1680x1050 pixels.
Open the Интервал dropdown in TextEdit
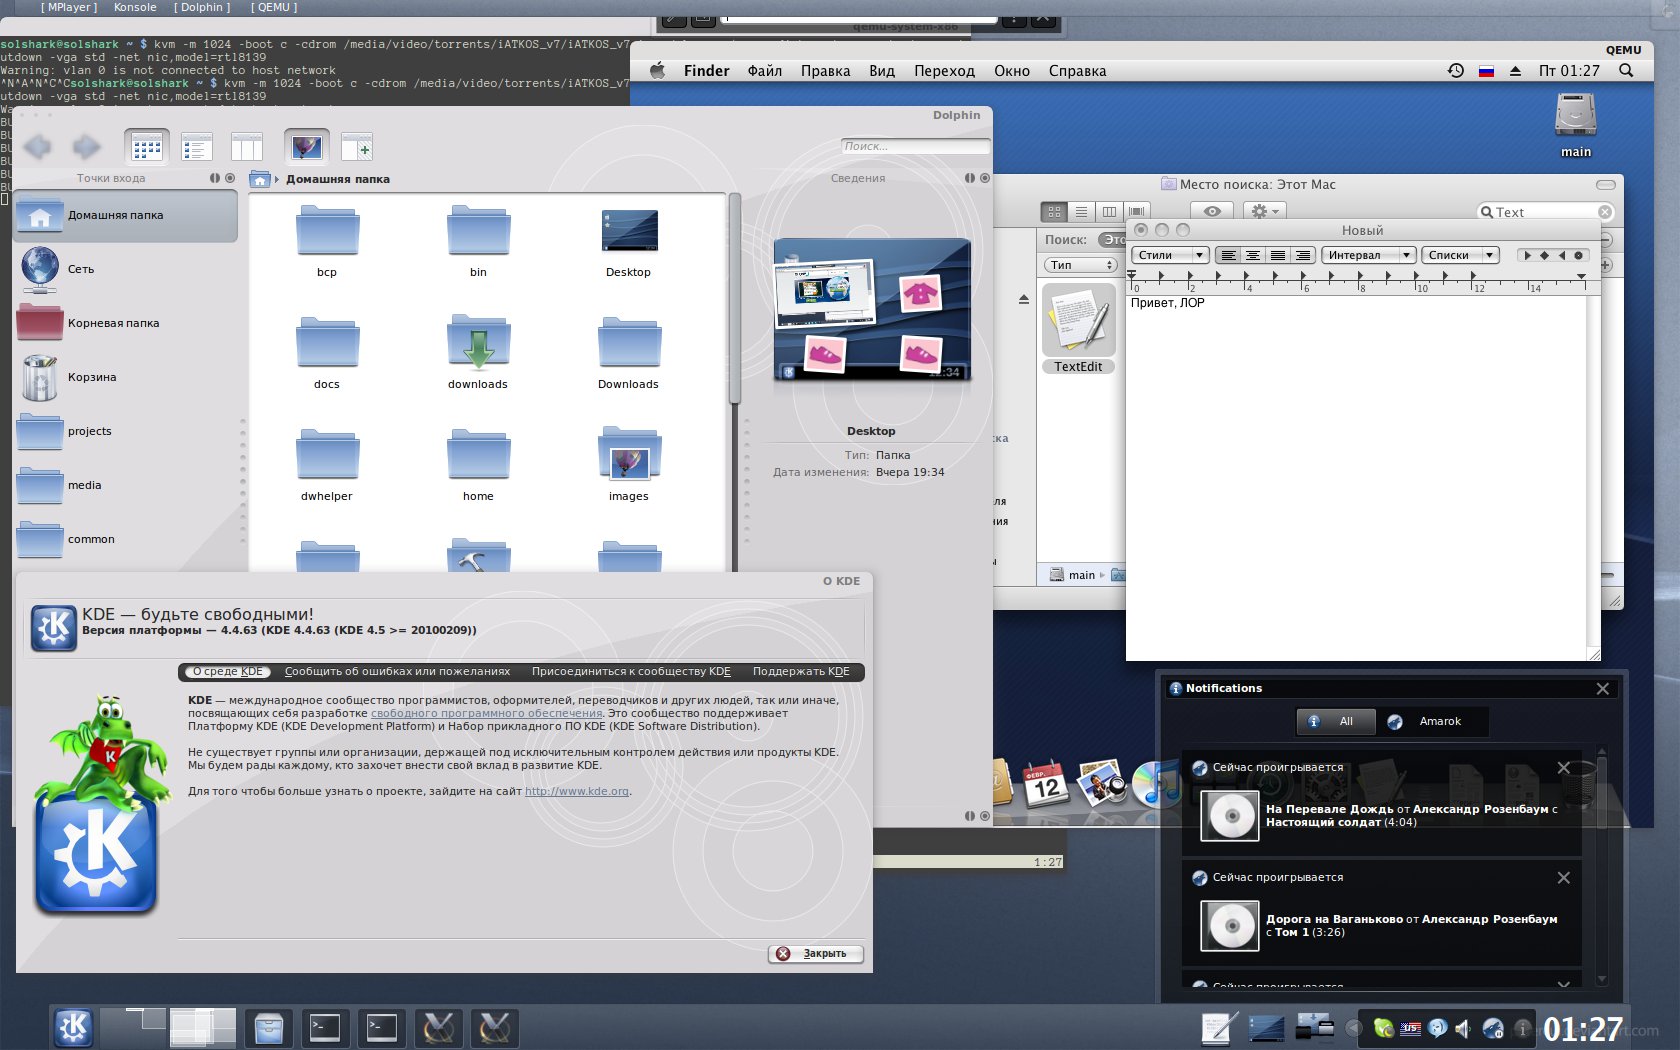(1368, 255)
